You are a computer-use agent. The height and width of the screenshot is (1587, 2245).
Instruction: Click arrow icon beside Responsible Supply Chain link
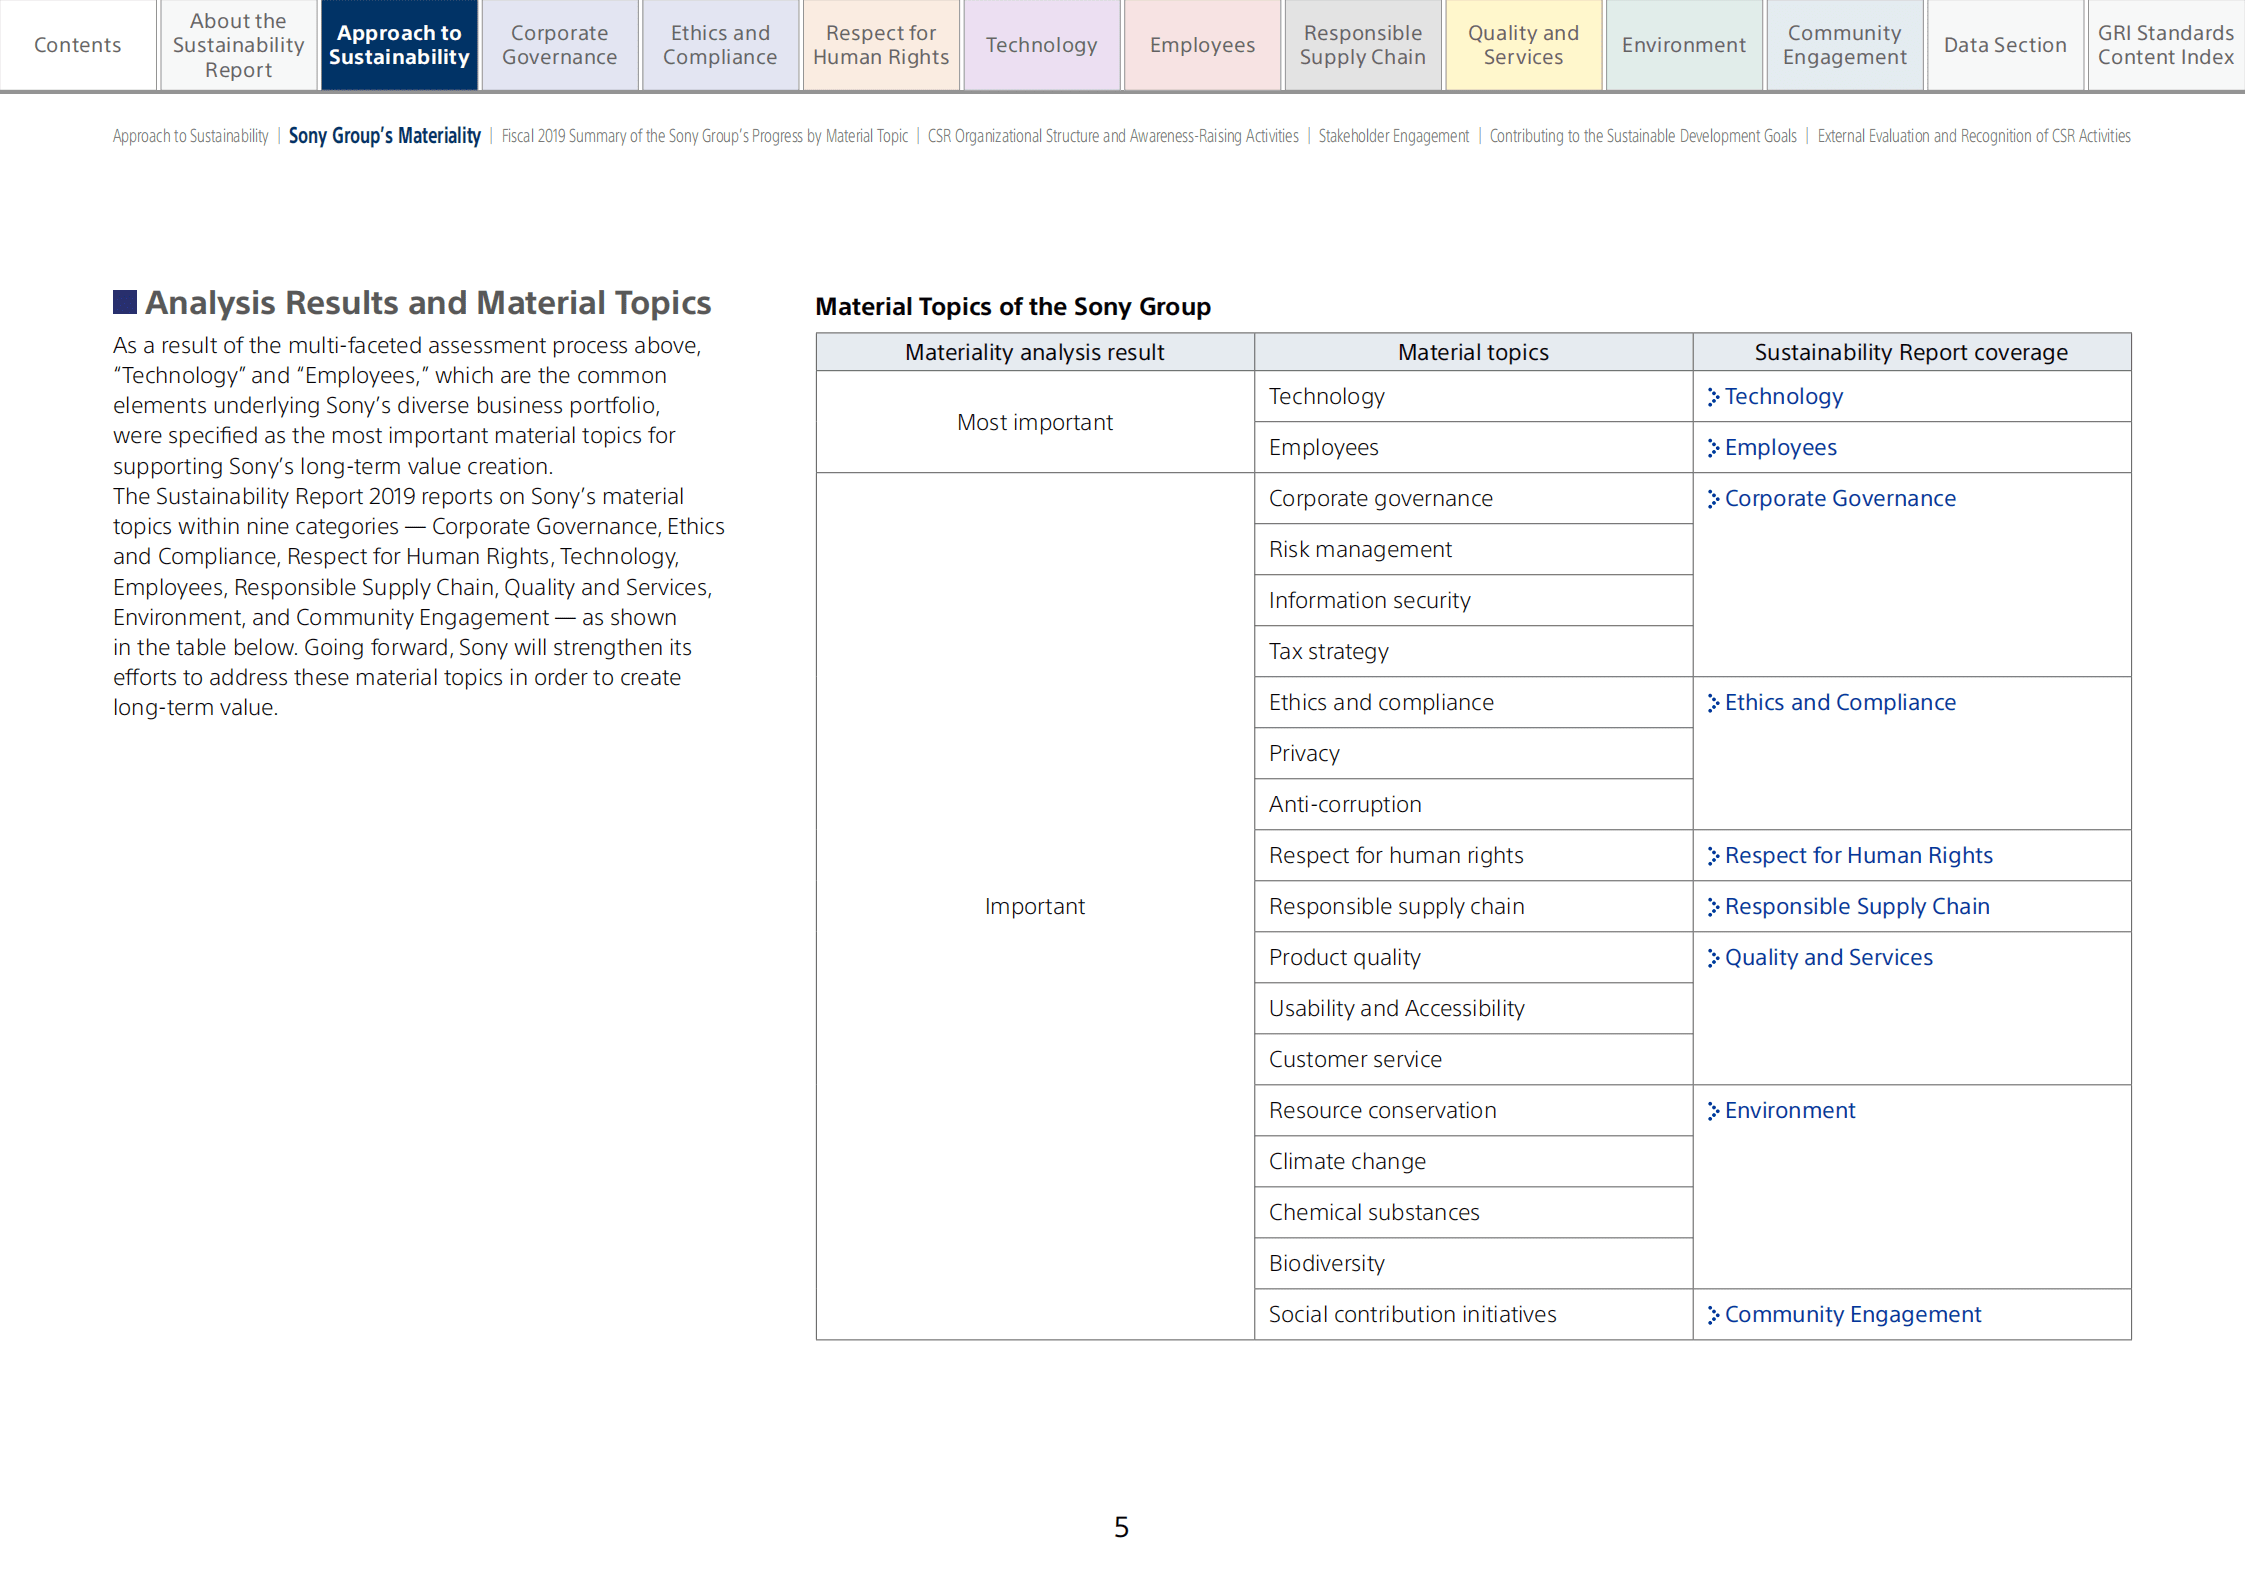1713,907
